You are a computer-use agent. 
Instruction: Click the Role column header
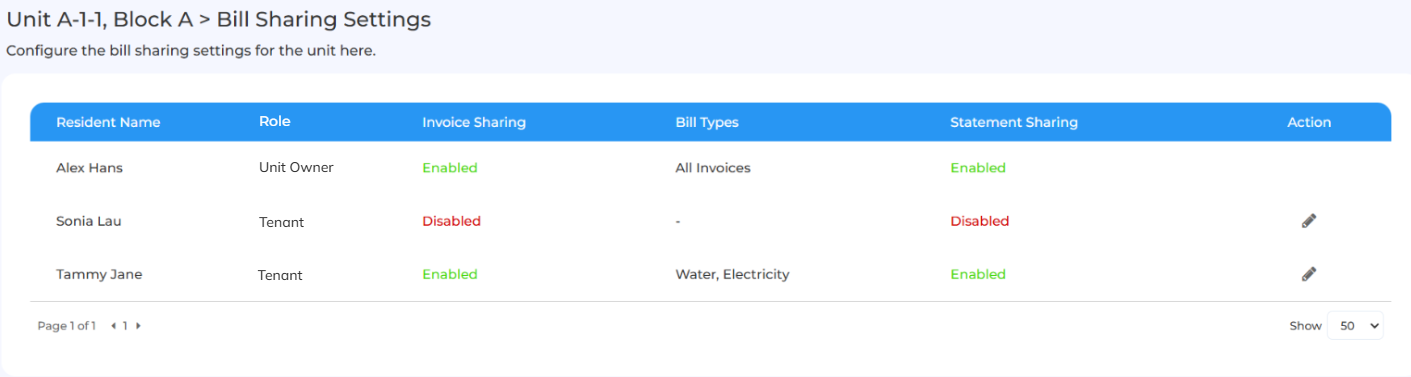point(274,121)
